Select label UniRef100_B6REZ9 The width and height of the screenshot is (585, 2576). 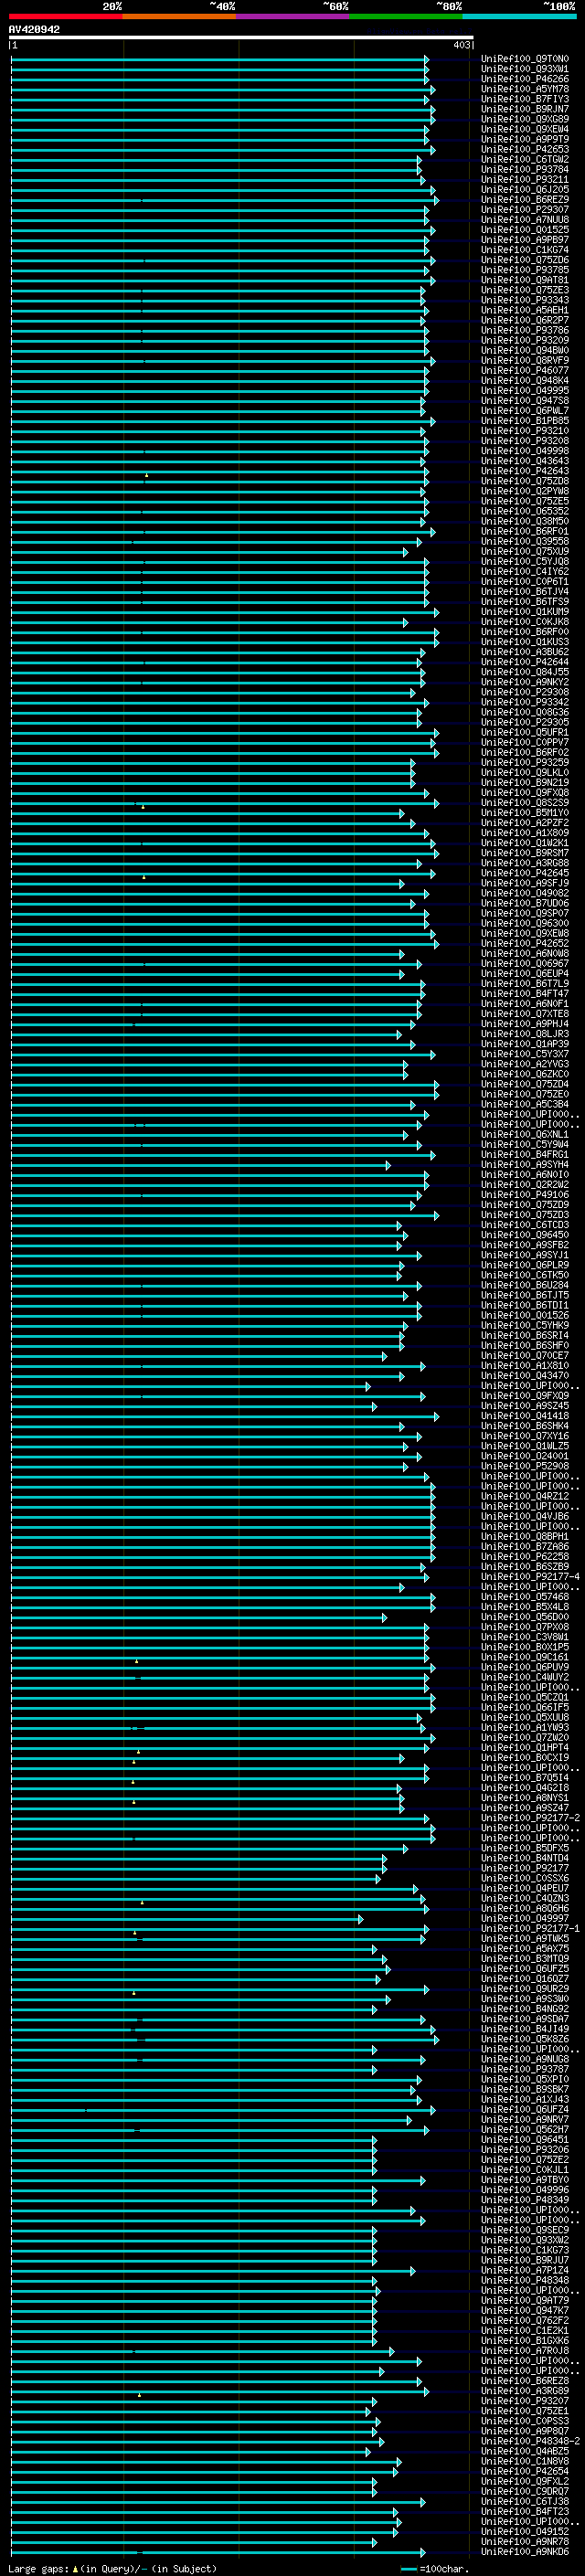(525, 199)
